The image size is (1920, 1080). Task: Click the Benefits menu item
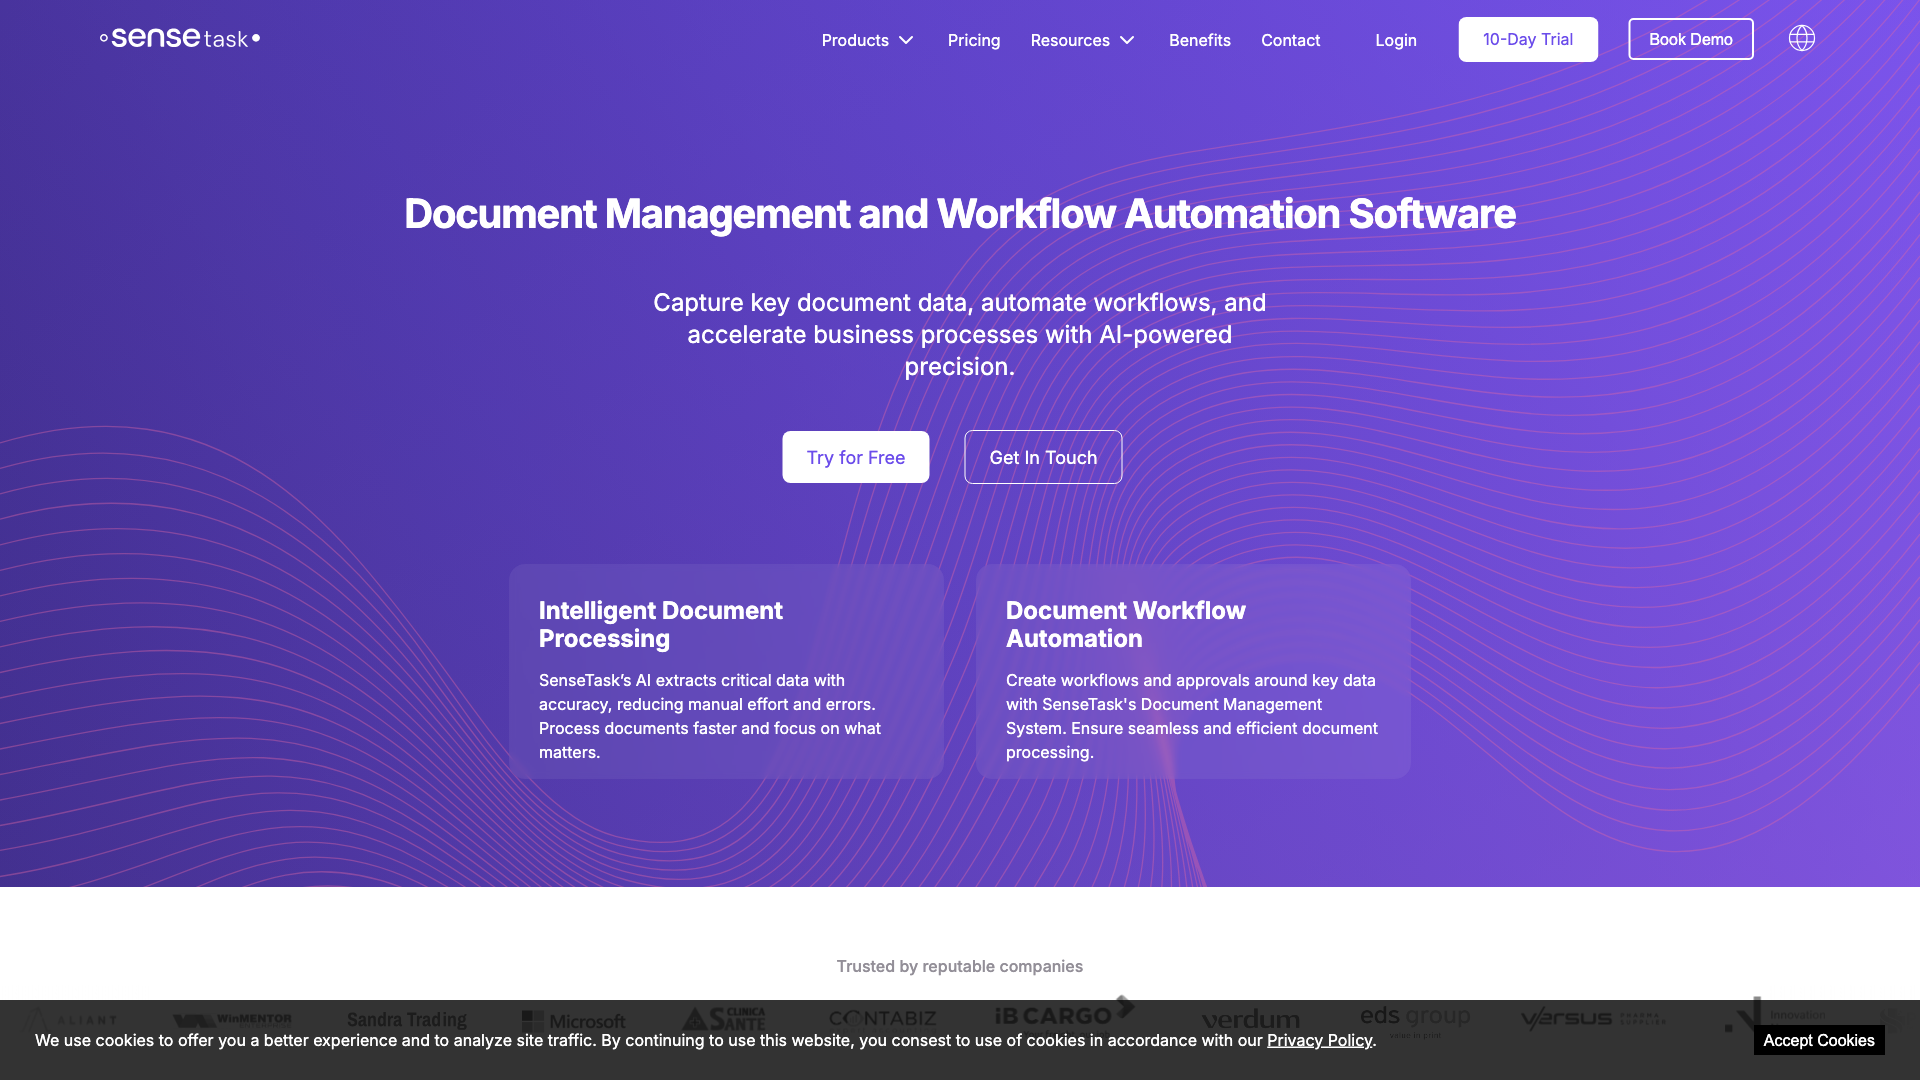click(x=1200, y=40)
